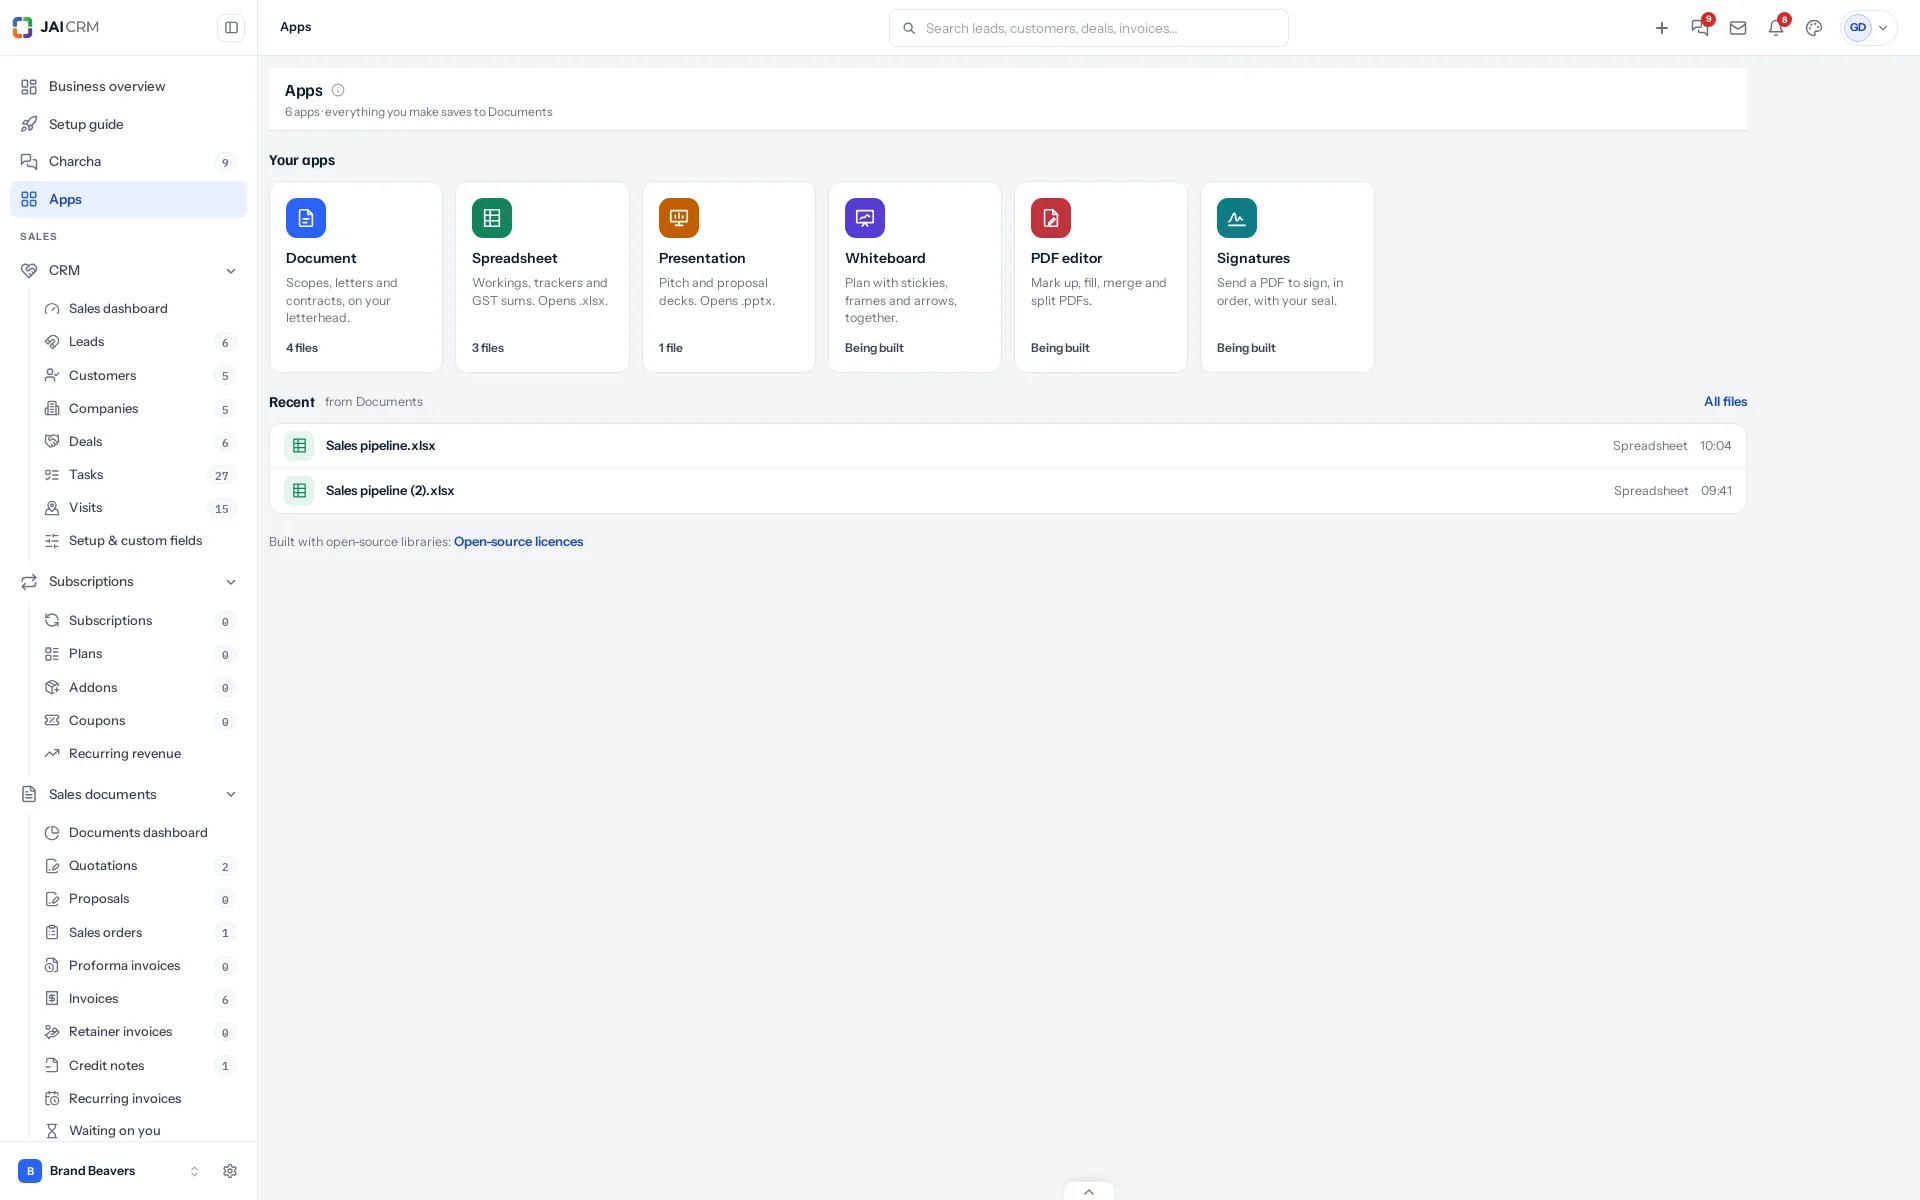Open chat messages icon in header
This screenshot has width=1920, height=1200.
click(x=1700, y=28)
